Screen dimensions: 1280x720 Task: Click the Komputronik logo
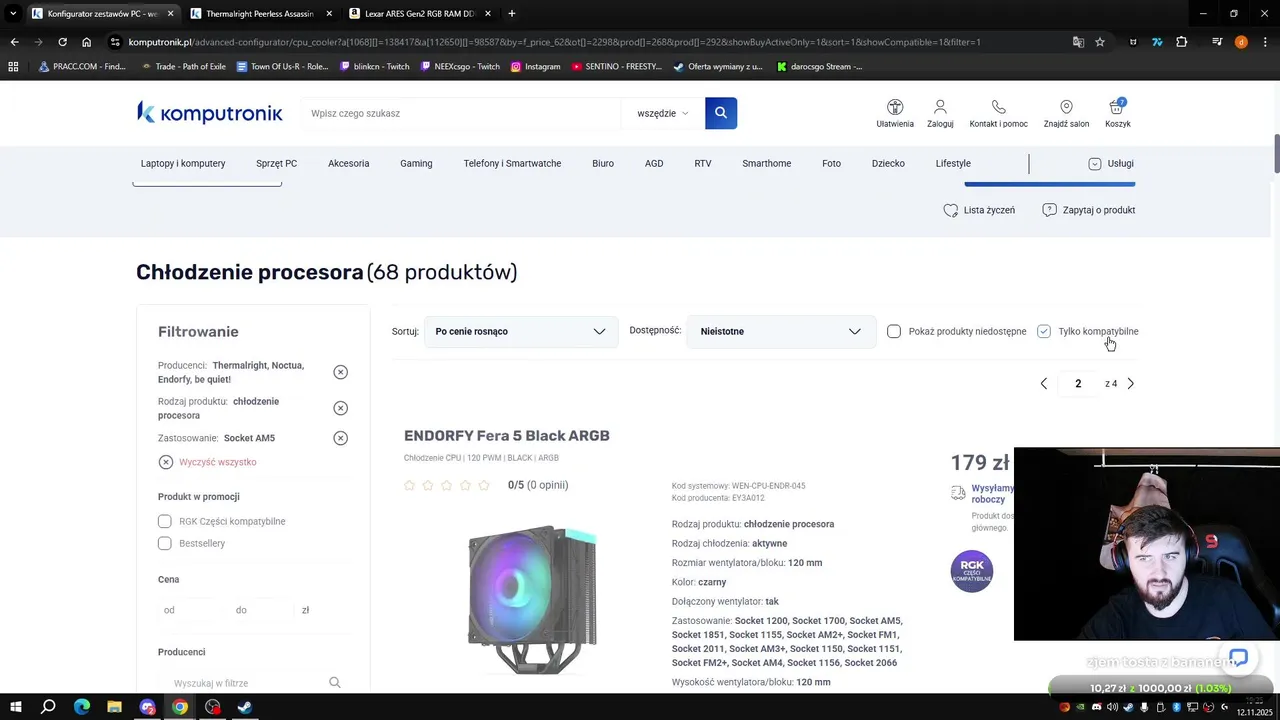click(210, 113)
